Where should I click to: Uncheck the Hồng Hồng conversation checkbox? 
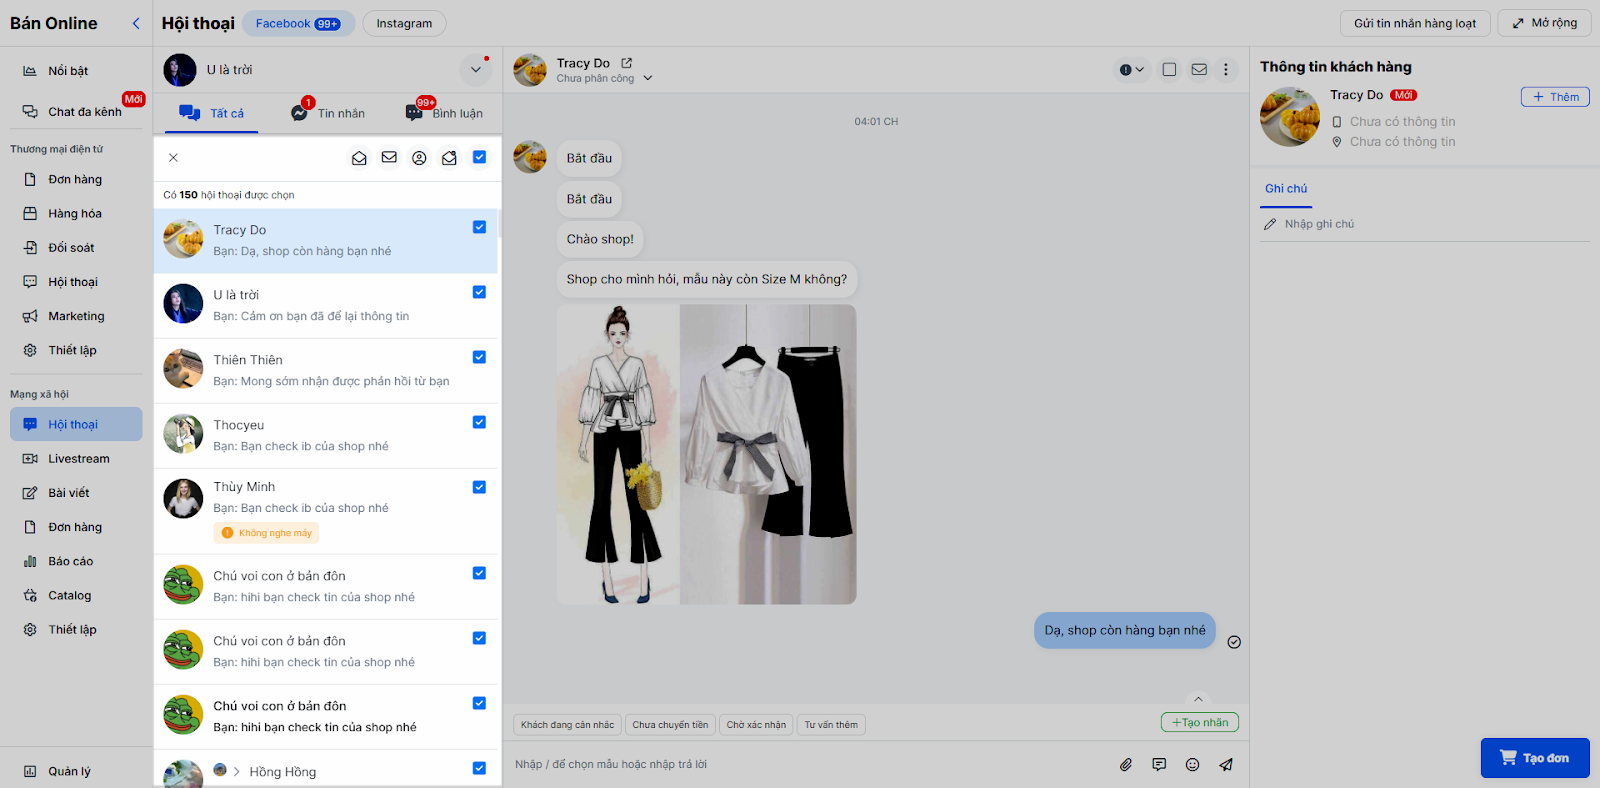pyautogui.click(x=479, y=768)
